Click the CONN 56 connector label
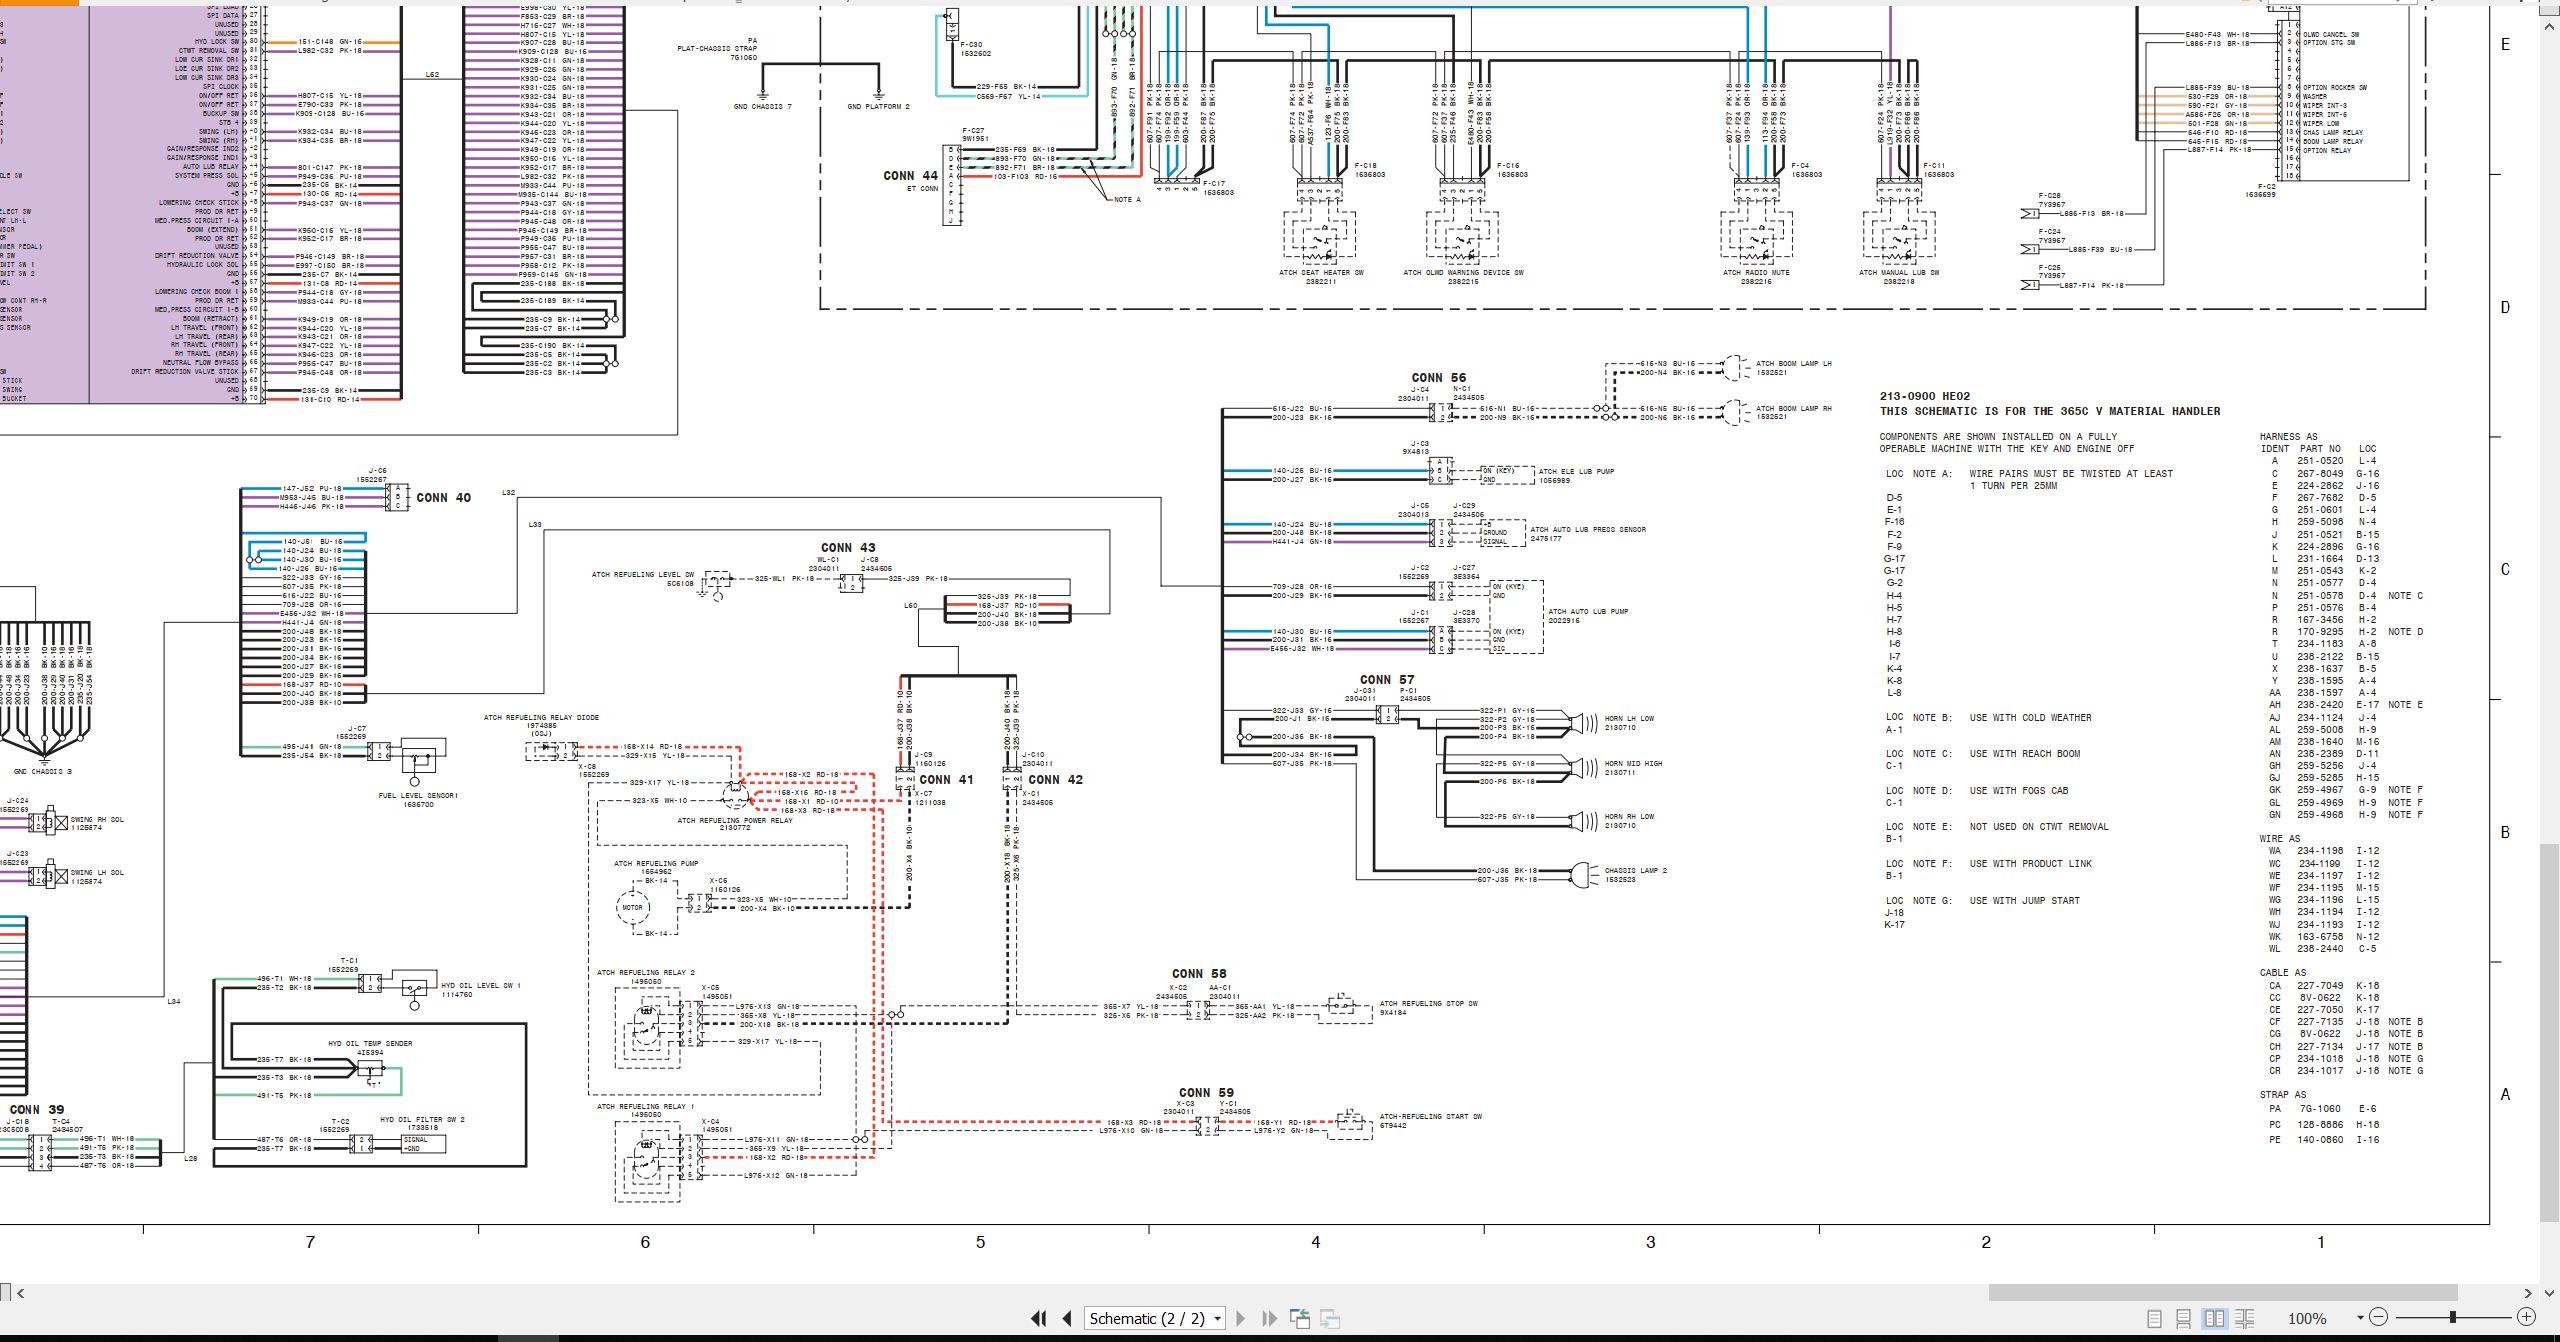Viewport: 2560px width, 1342px height. pos(1438,377)
